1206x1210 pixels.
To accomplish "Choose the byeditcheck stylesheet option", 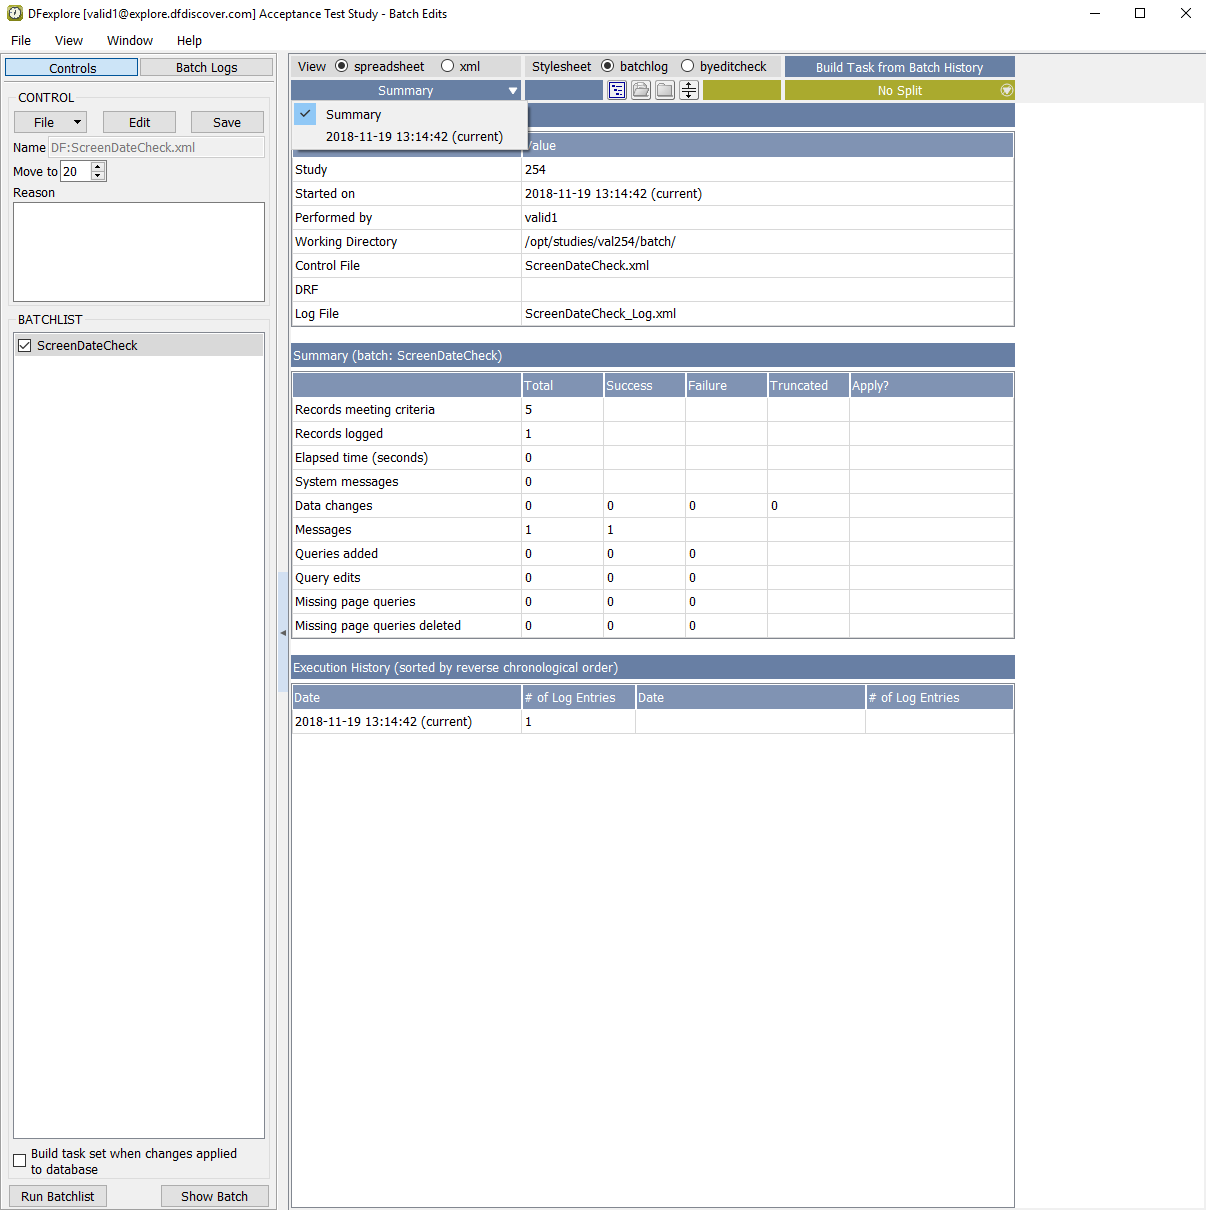I will tap(688, 67).
